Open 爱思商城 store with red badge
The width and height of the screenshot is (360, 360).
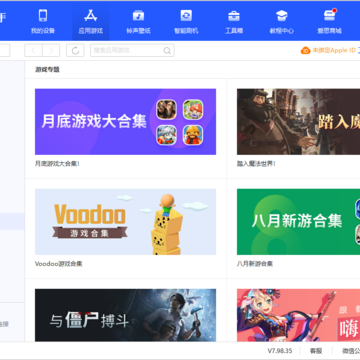(x=329, y=21)
